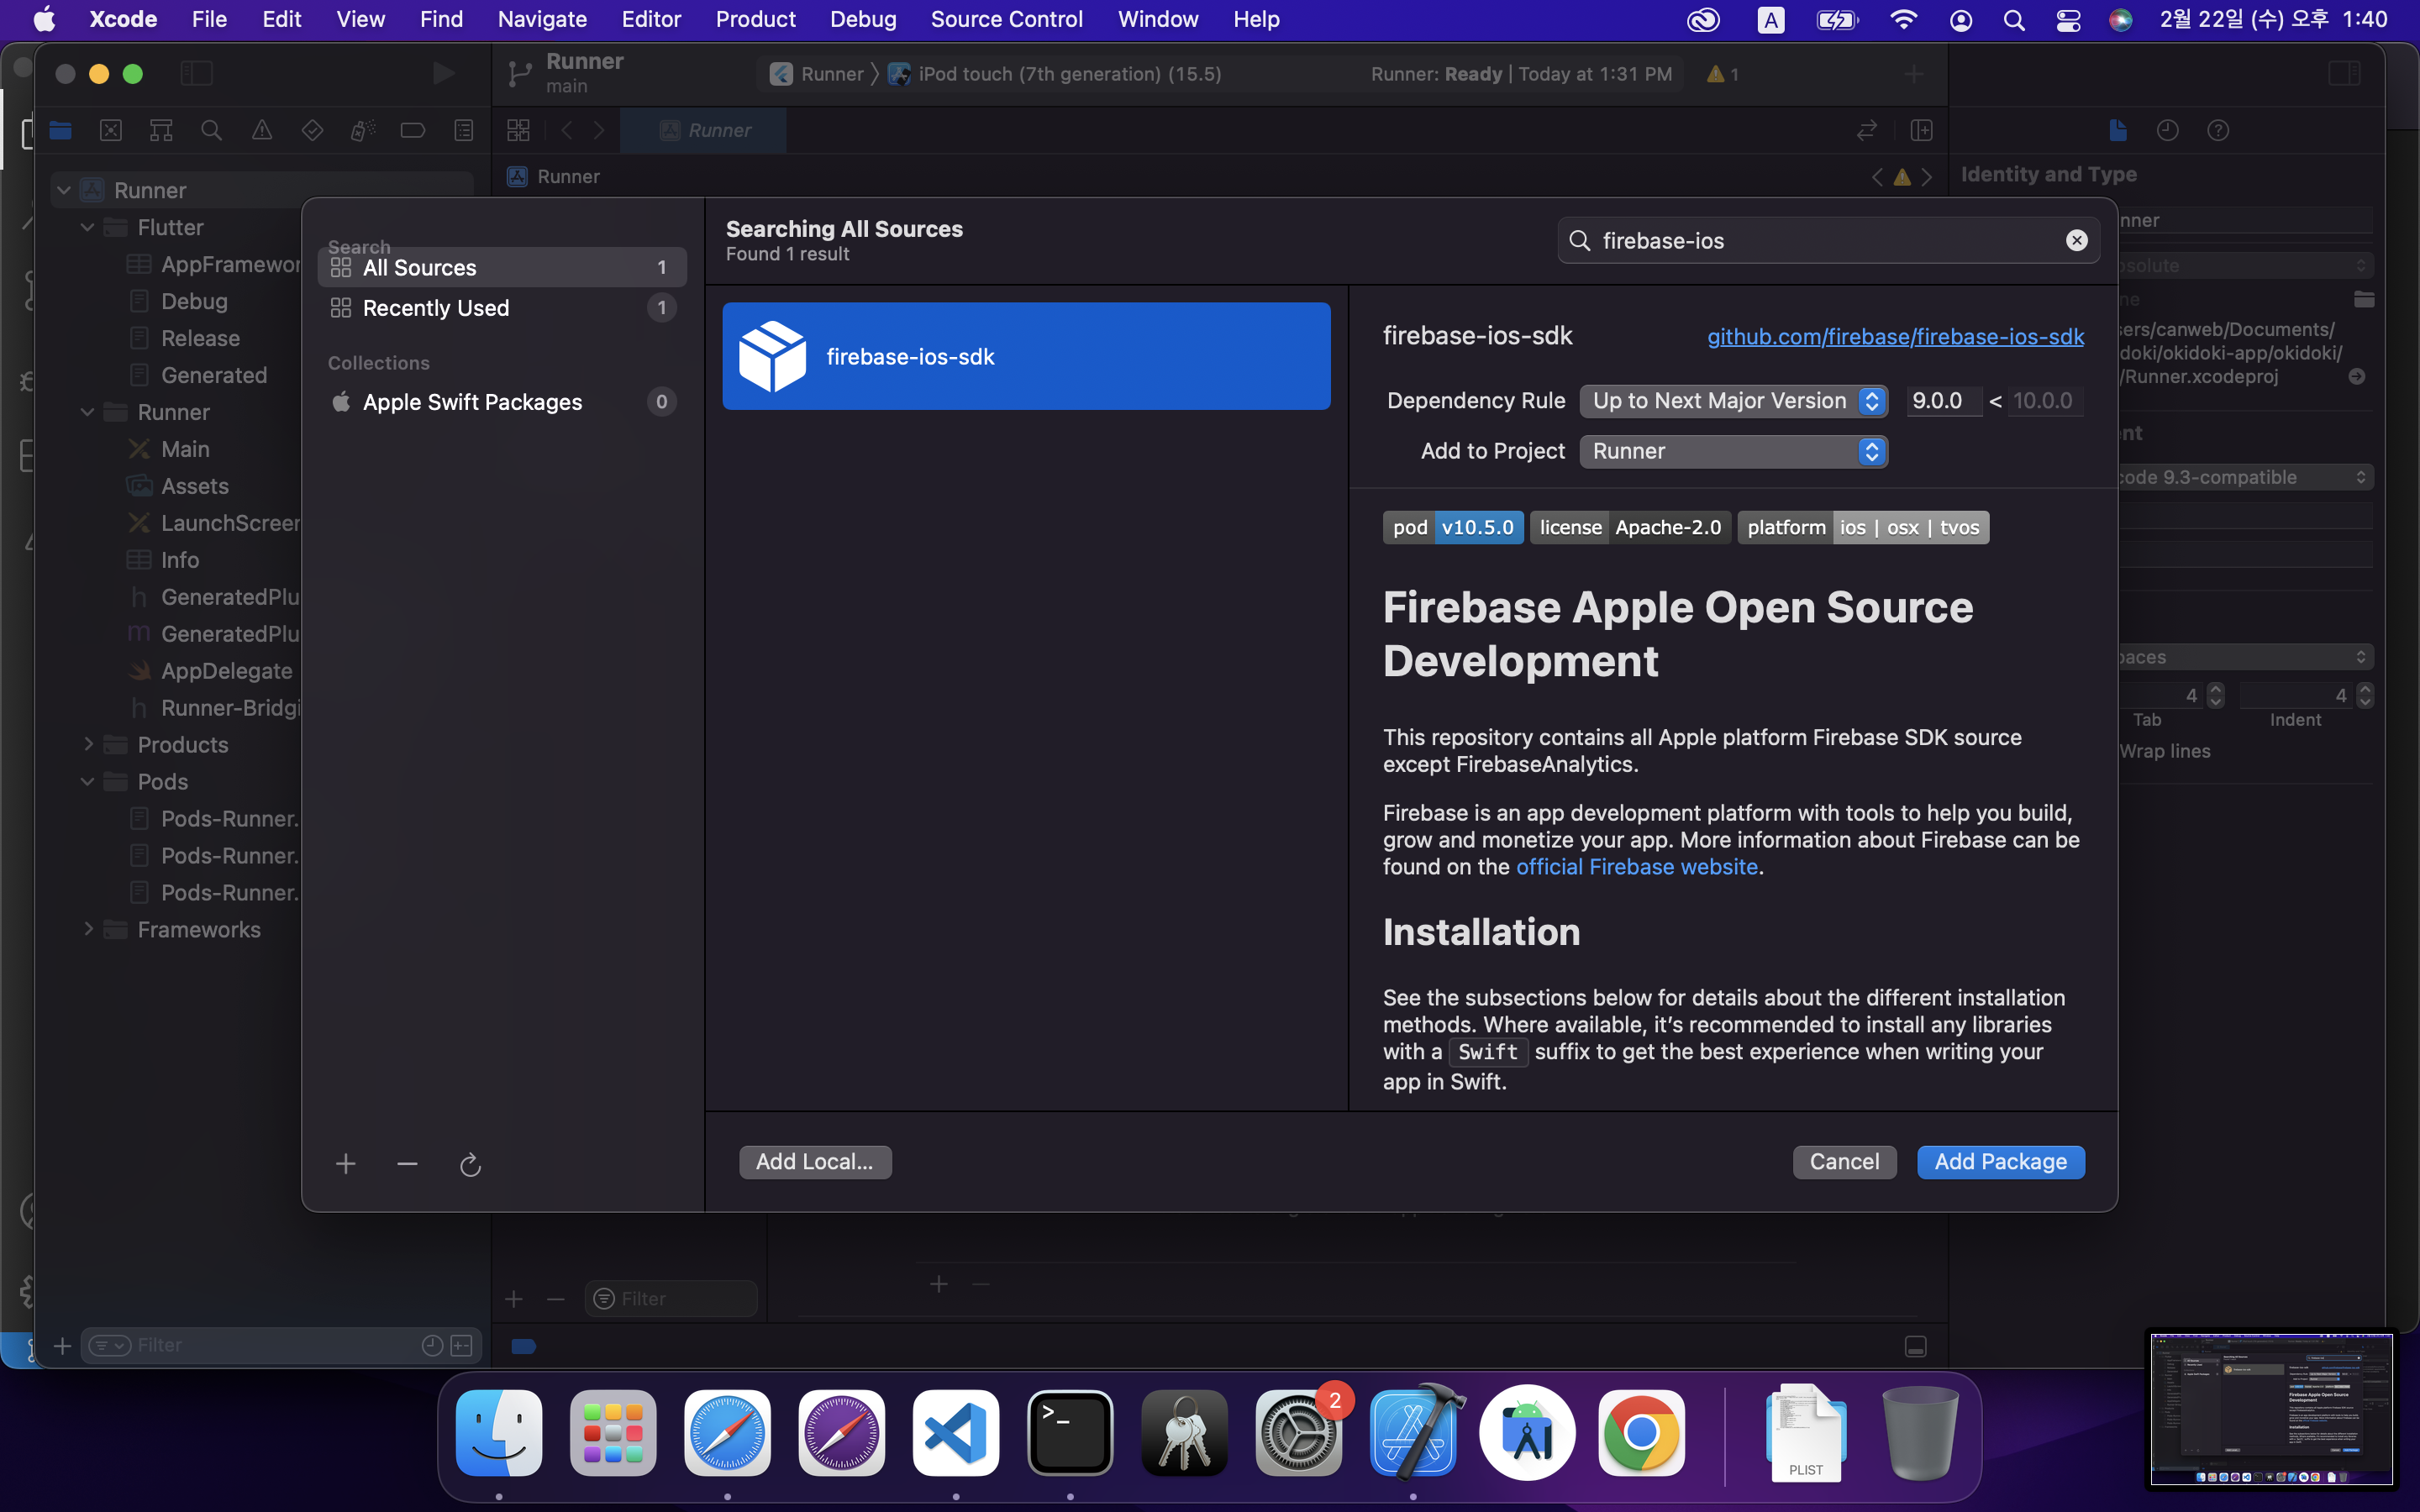Open the Product menu

coord(755,19)
